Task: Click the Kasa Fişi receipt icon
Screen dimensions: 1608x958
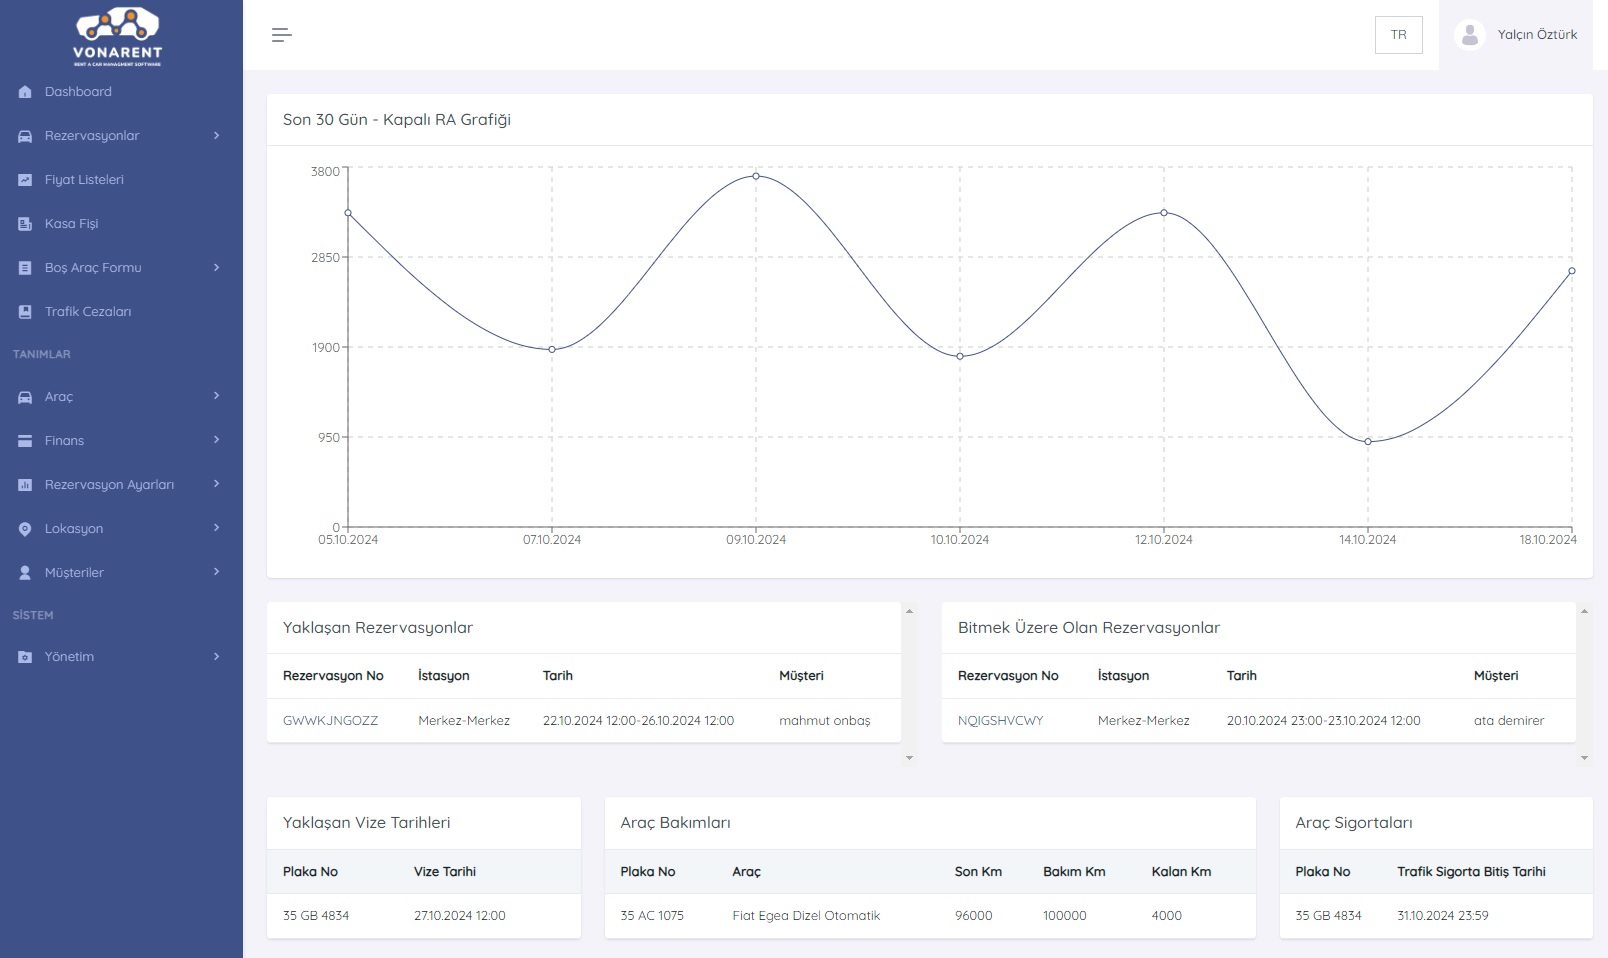Action: [x=25, y=224]
